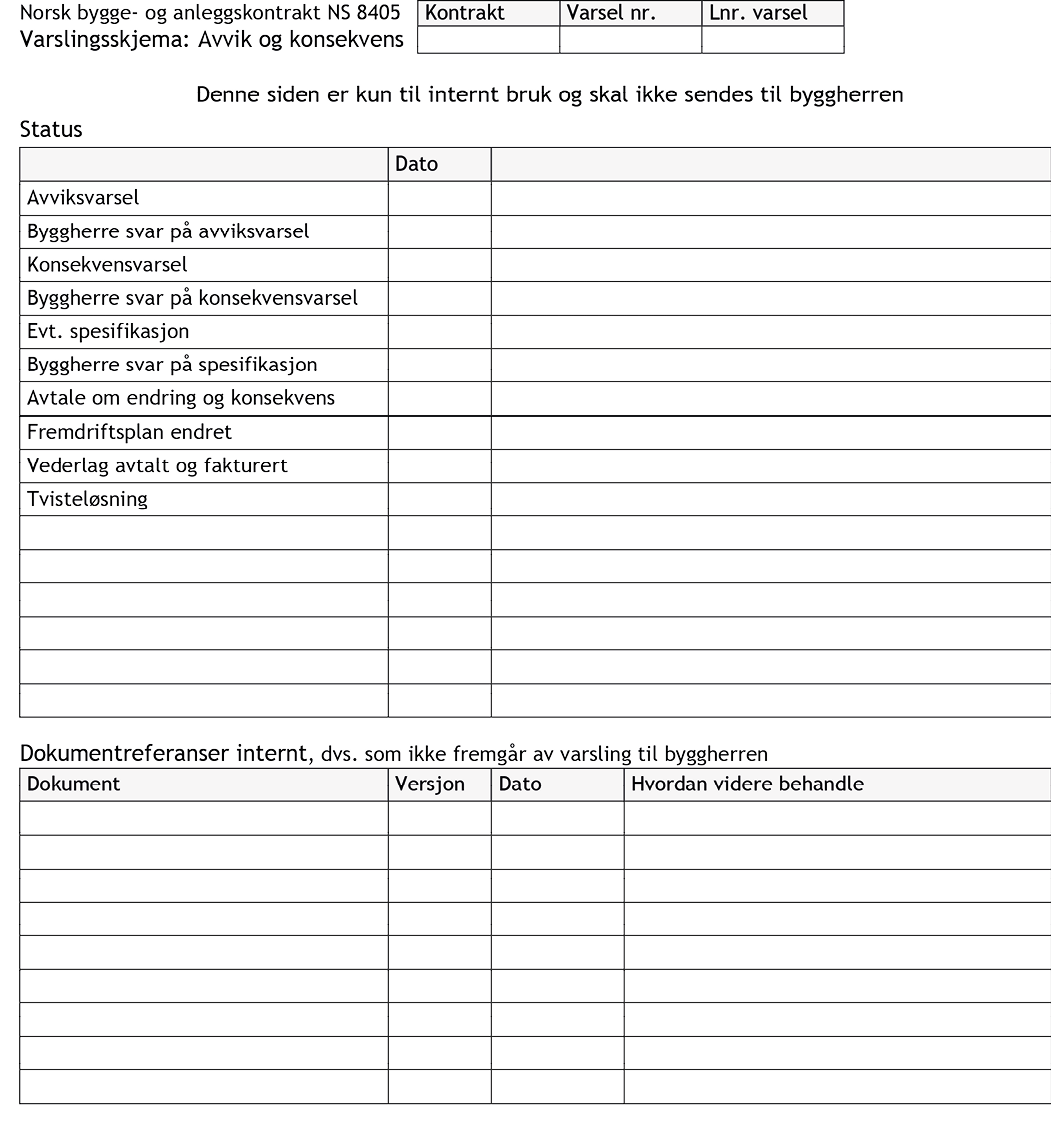Click the Dato cell for Konsekvensvarsel
The height and width of the screenshot is (1131, 1051).
click(439, 265)
